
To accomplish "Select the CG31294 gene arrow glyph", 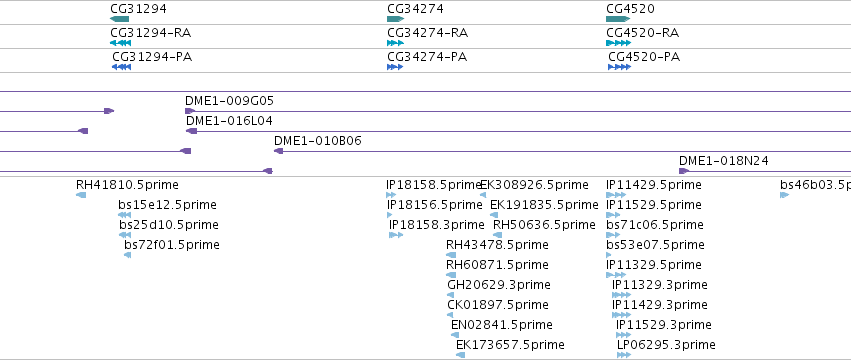I will pos(119,19).
